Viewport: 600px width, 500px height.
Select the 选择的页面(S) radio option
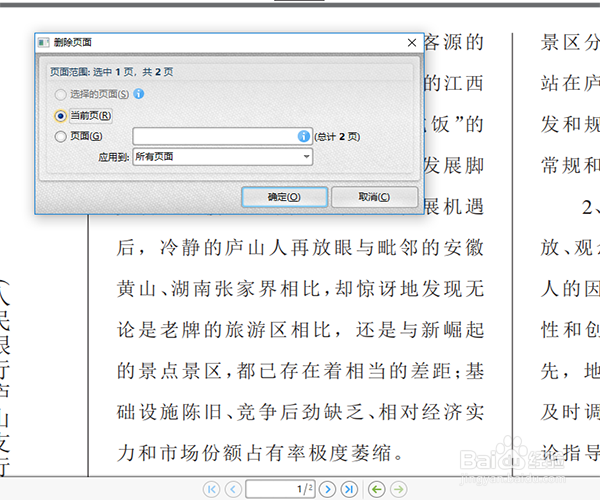pyautogui.click(x=60, y=94)
